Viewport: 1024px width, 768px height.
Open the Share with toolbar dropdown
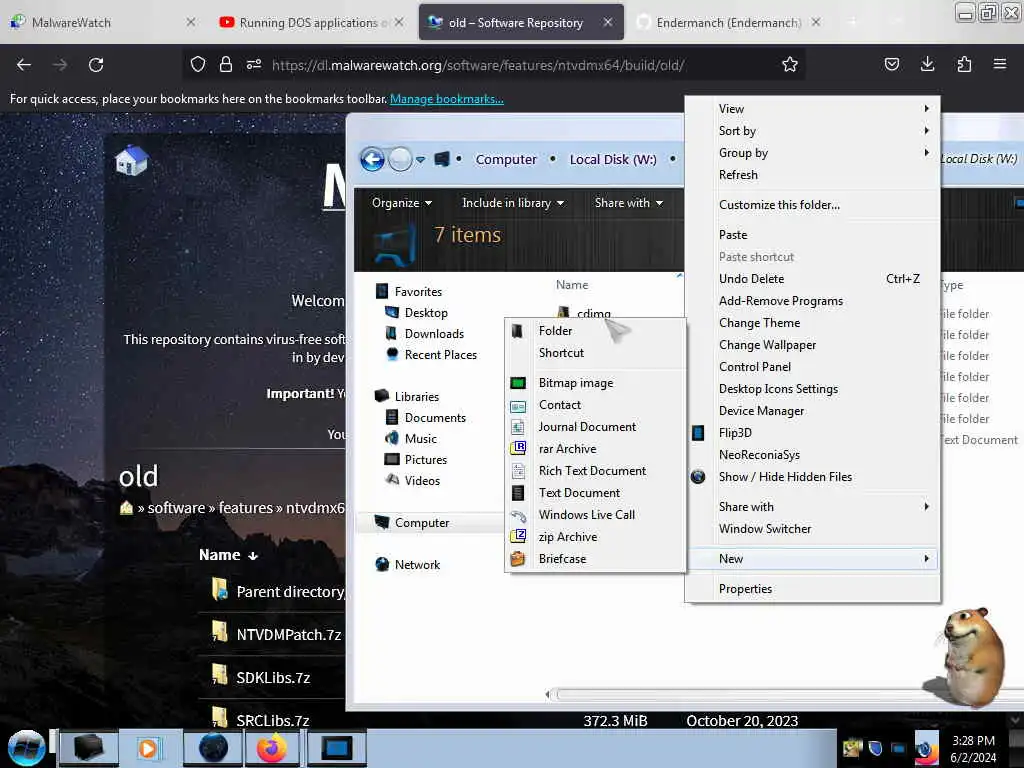point(628,203)
